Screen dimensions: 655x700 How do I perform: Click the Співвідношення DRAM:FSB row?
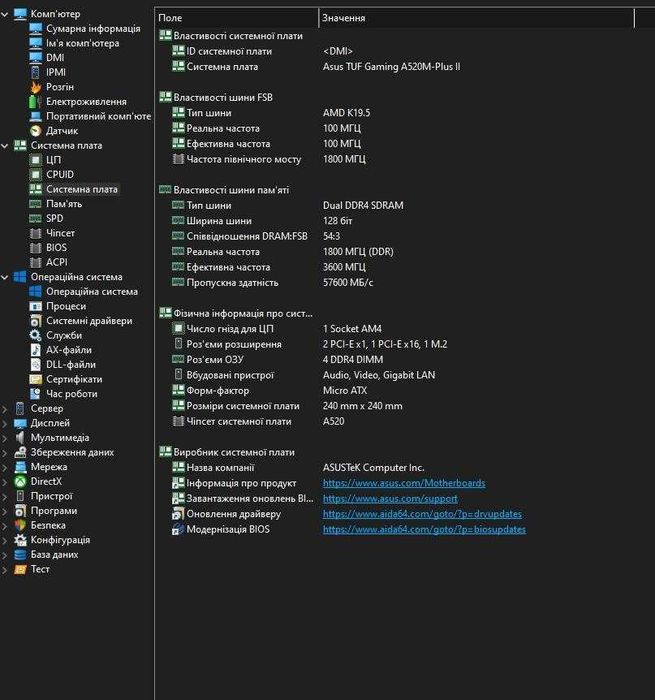click(x=247, y=236)
